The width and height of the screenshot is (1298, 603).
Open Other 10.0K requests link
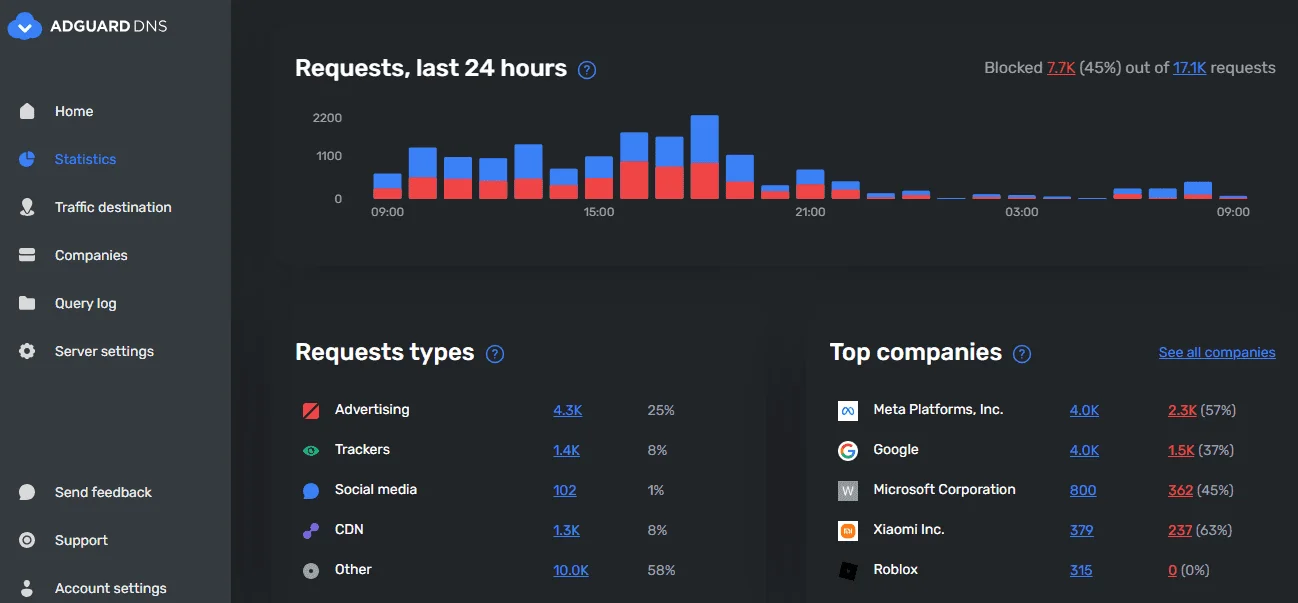coord(571,570)
